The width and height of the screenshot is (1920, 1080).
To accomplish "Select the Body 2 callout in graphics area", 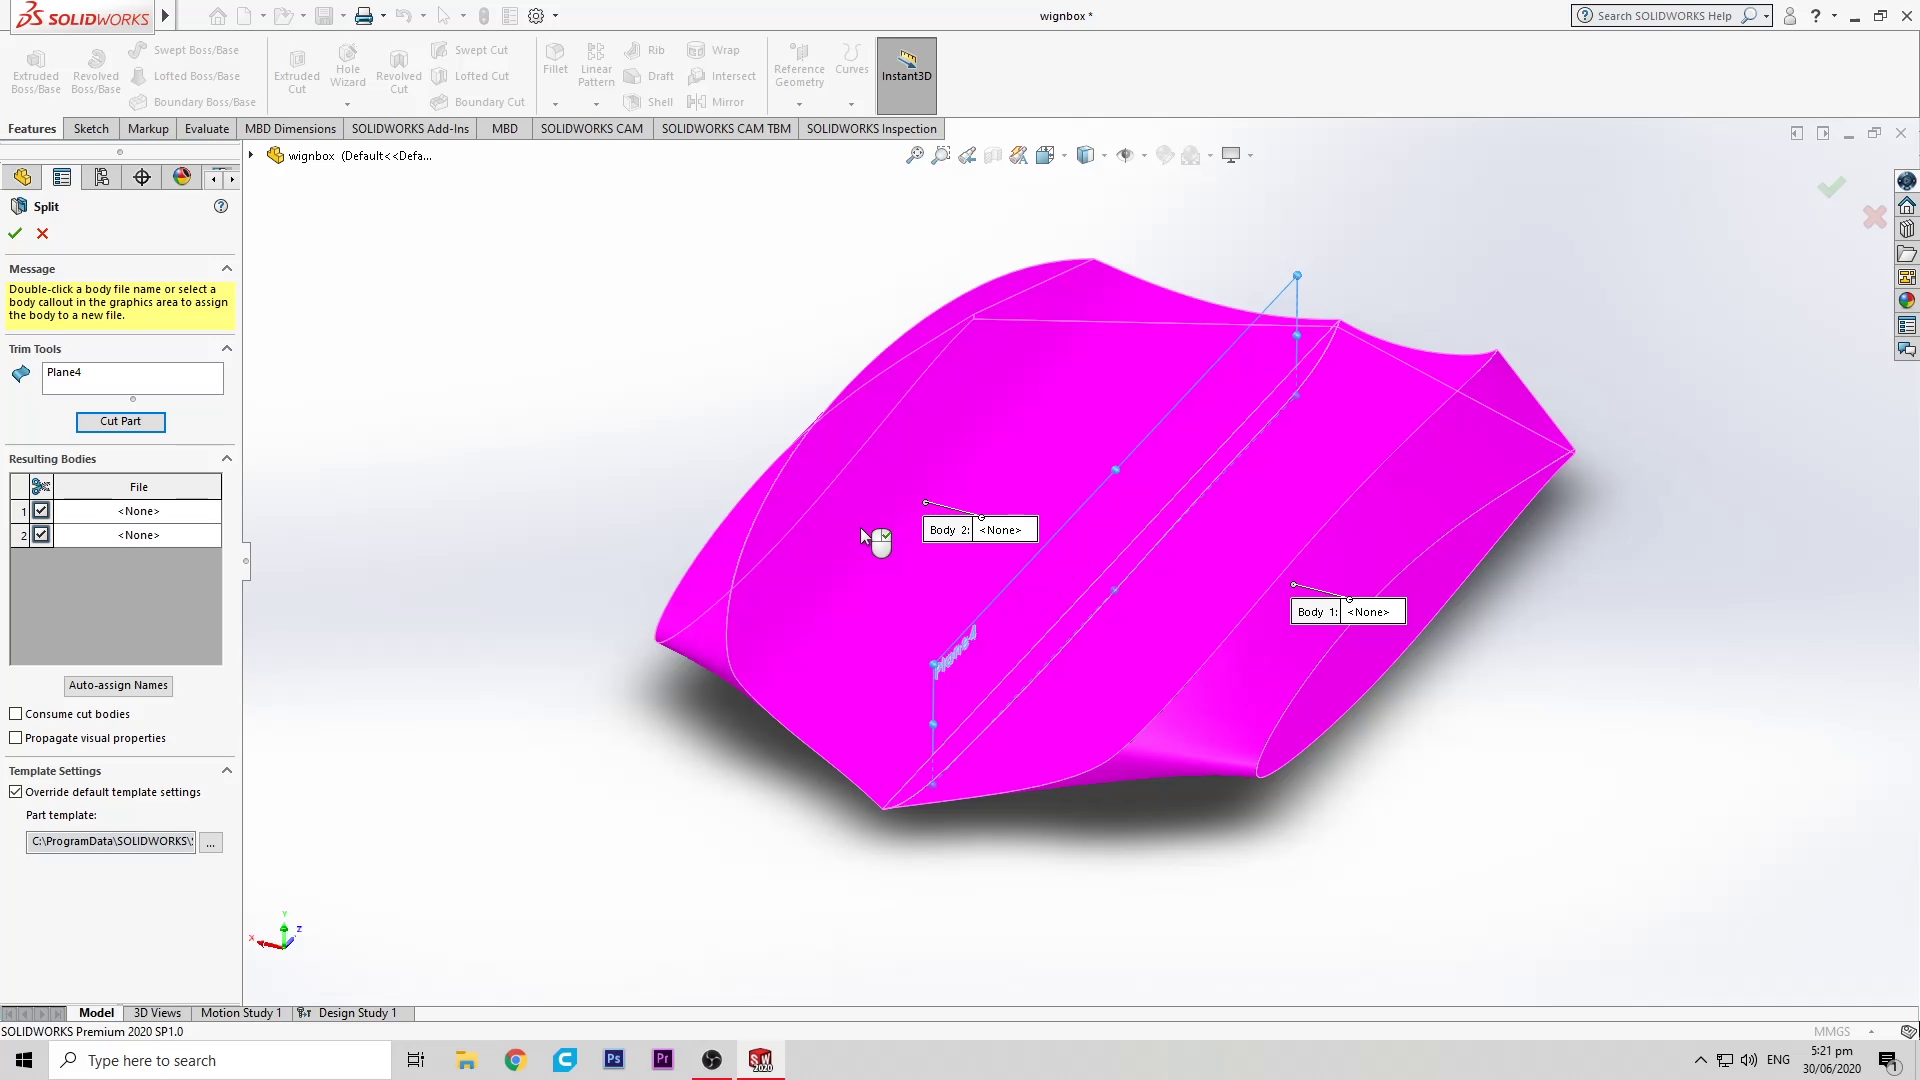I will [x=980, y=530].
